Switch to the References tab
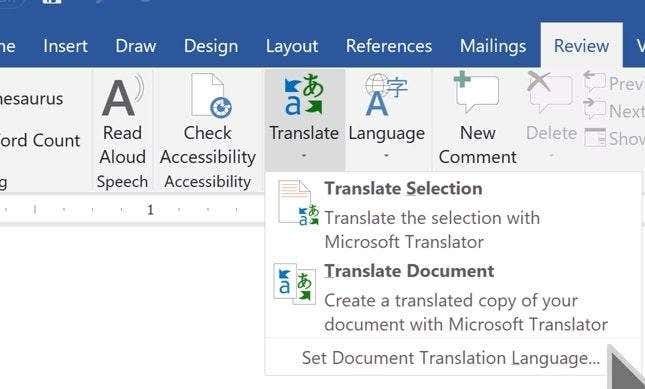This screenshot has width=645, height=389. [x=389, y=46]
